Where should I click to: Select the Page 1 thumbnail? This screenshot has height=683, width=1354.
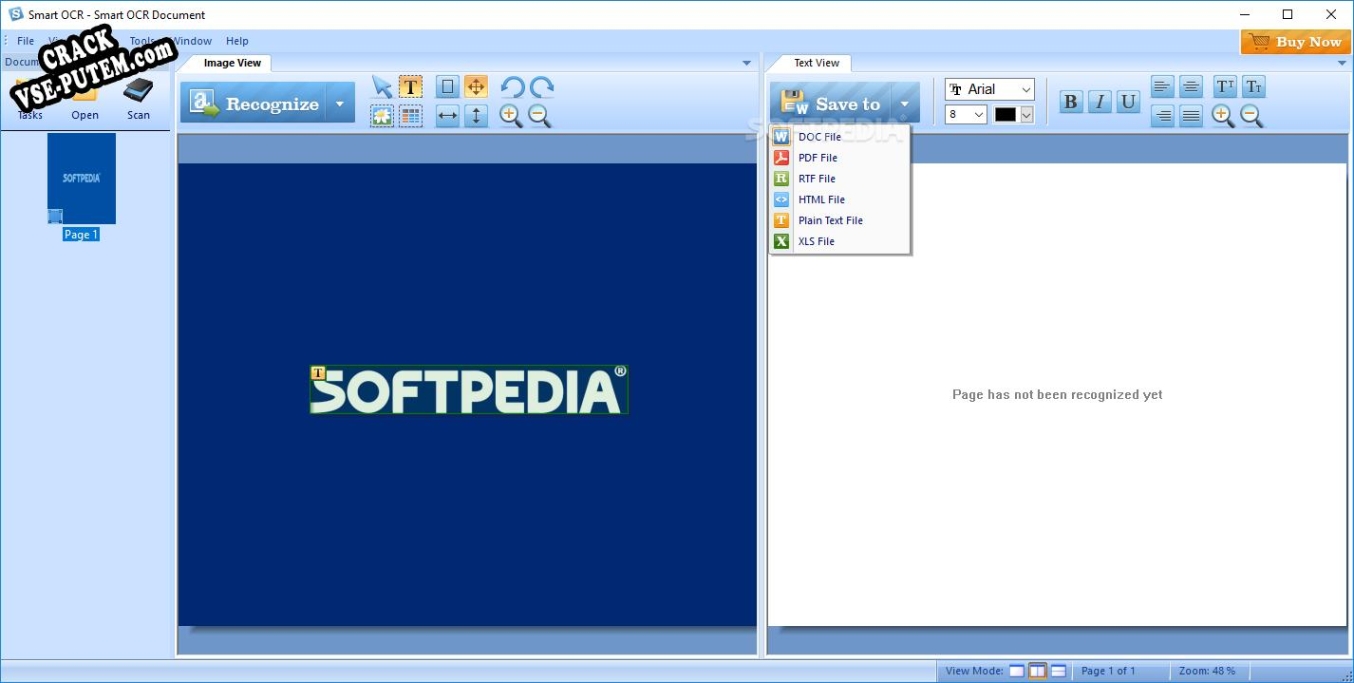point(81,187)
